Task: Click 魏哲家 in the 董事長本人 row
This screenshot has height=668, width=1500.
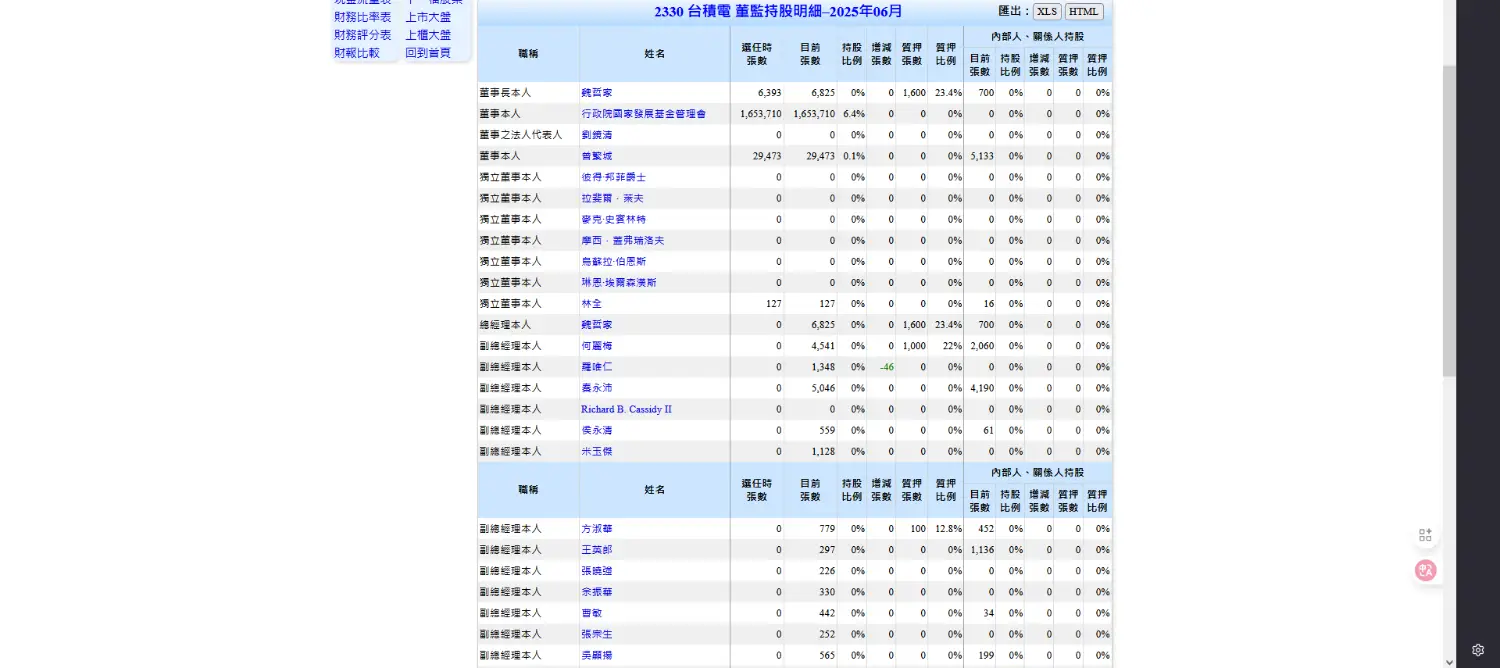Action: click(x=596, y=93)
